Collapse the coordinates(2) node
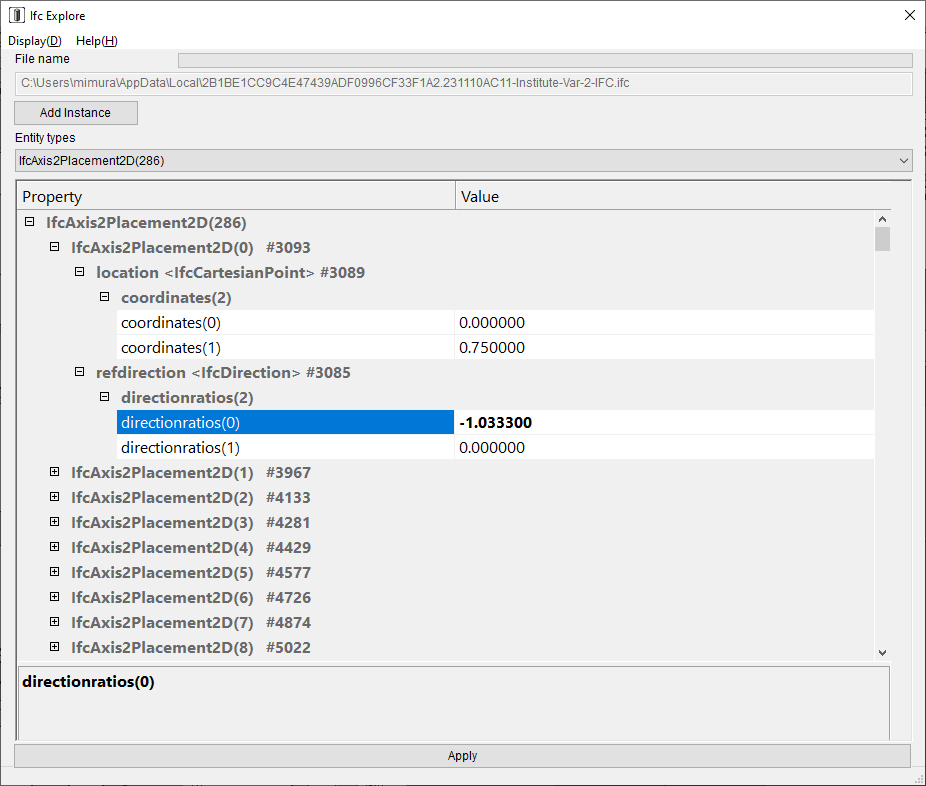The width and height of the screenshot is (926, 786). pyautogui.click(x=105, y=297)
